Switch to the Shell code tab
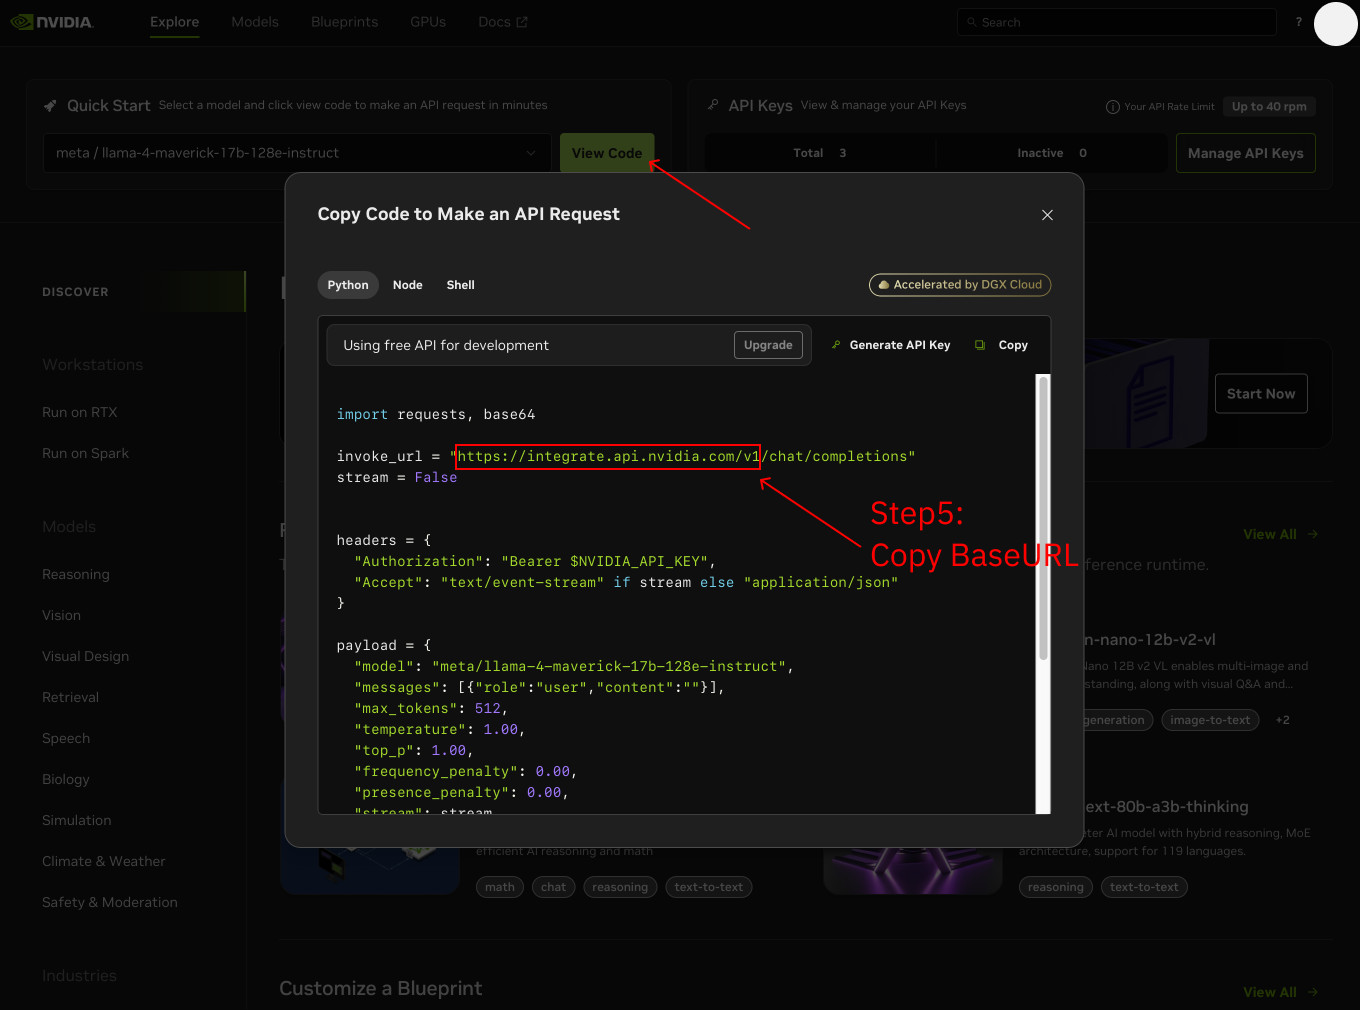The height and width of the screenshot is (1010, 1360). tap(460, 285)
